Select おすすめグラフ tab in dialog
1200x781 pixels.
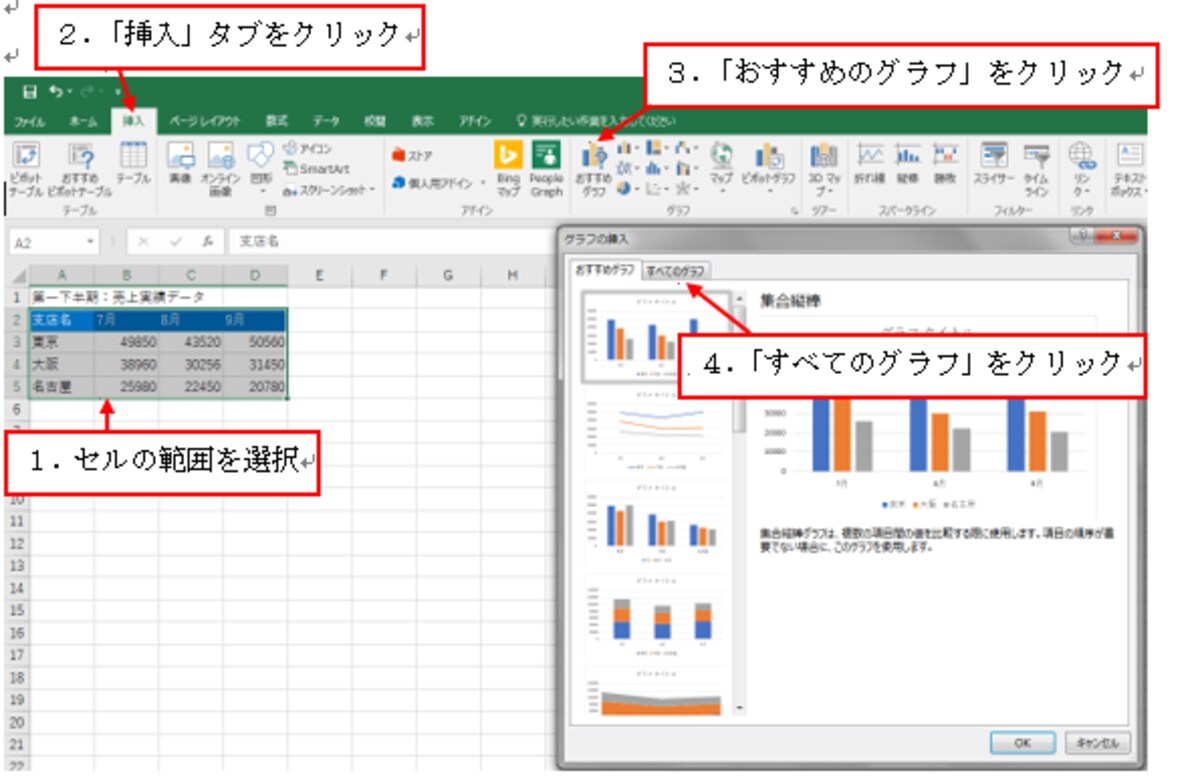pyautogui.click(x=604, y=270)
